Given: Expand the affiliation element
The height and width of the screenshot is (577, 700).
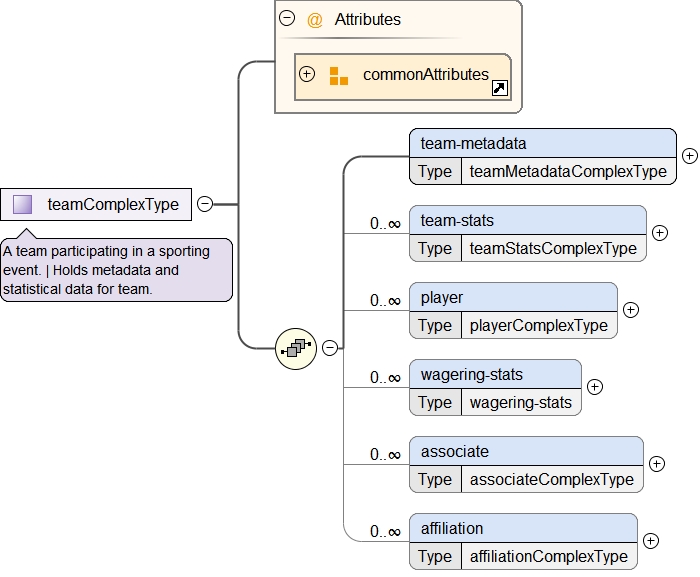Looking at the screenshot, I should (650, 541).
